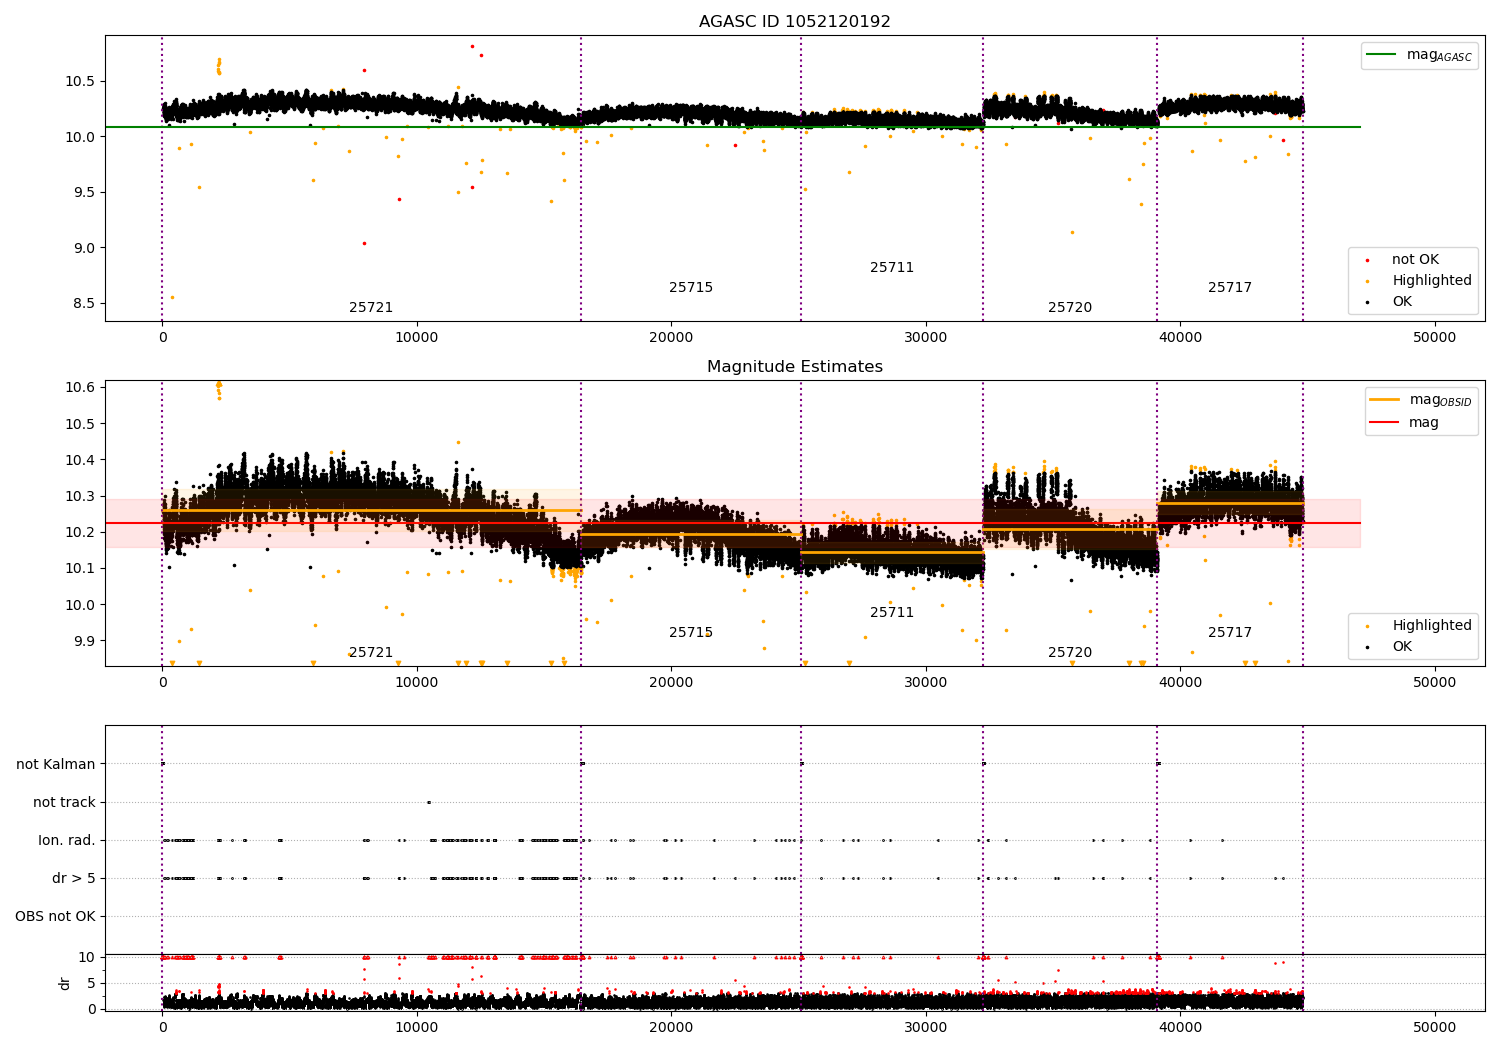The image size is (1500, 1050).
Task: Click x-axis tick 40000 on bottom plot
Action: [x=1180, y=1027]
